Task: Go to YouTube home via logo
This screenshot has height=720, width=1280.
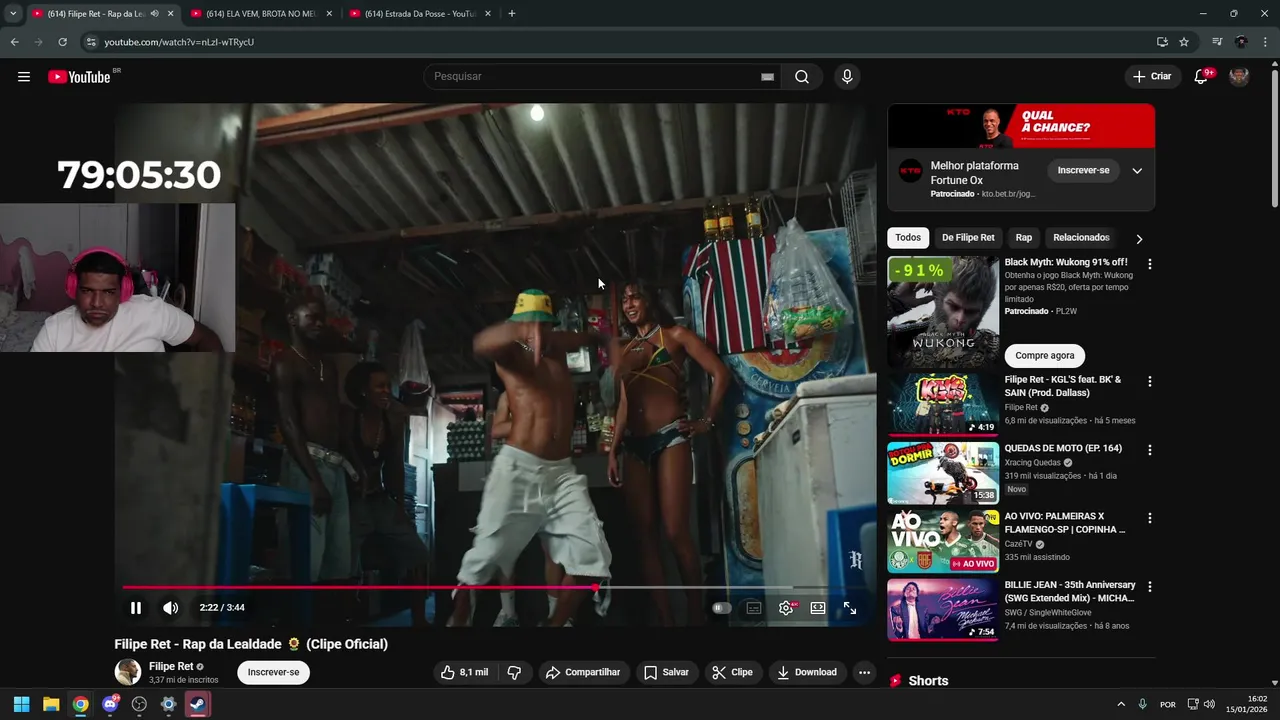Action: coord(79,77)
